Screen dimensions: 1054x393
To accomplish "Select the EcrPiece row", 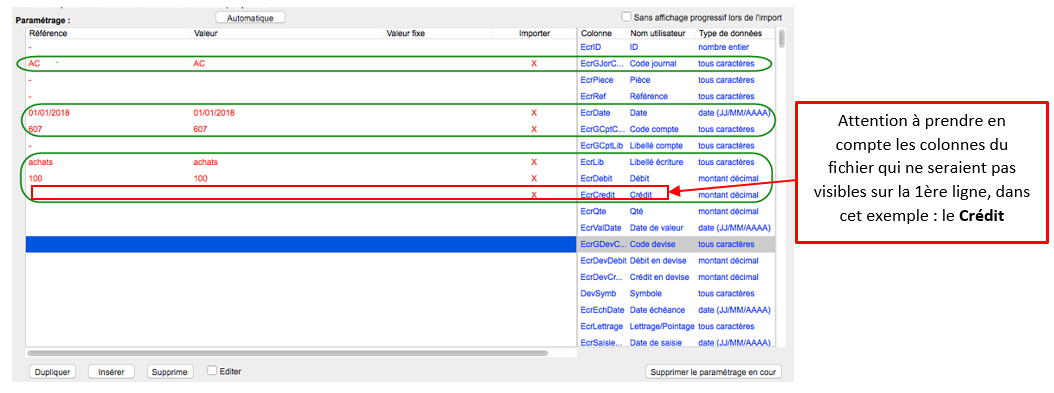I will coord(676,80).
